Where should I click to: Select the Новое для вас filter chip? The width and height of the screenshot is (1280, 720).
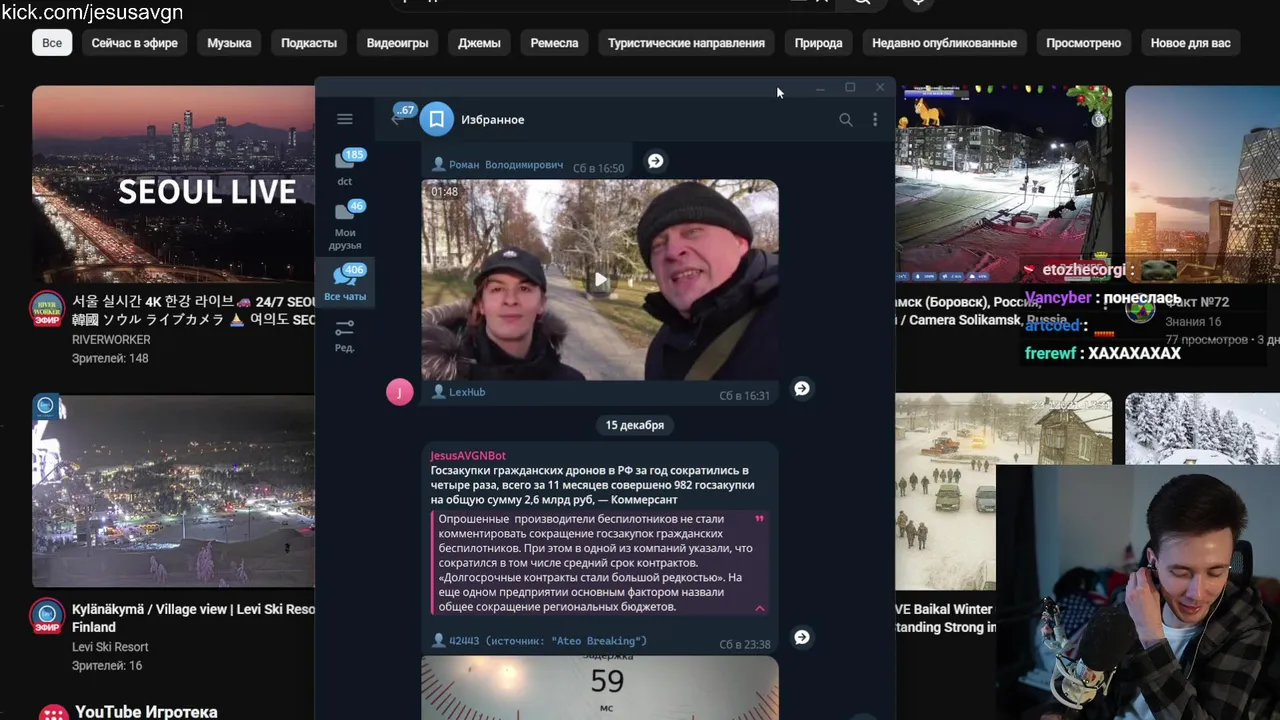pyautogui.click(x=1190, y=43)
